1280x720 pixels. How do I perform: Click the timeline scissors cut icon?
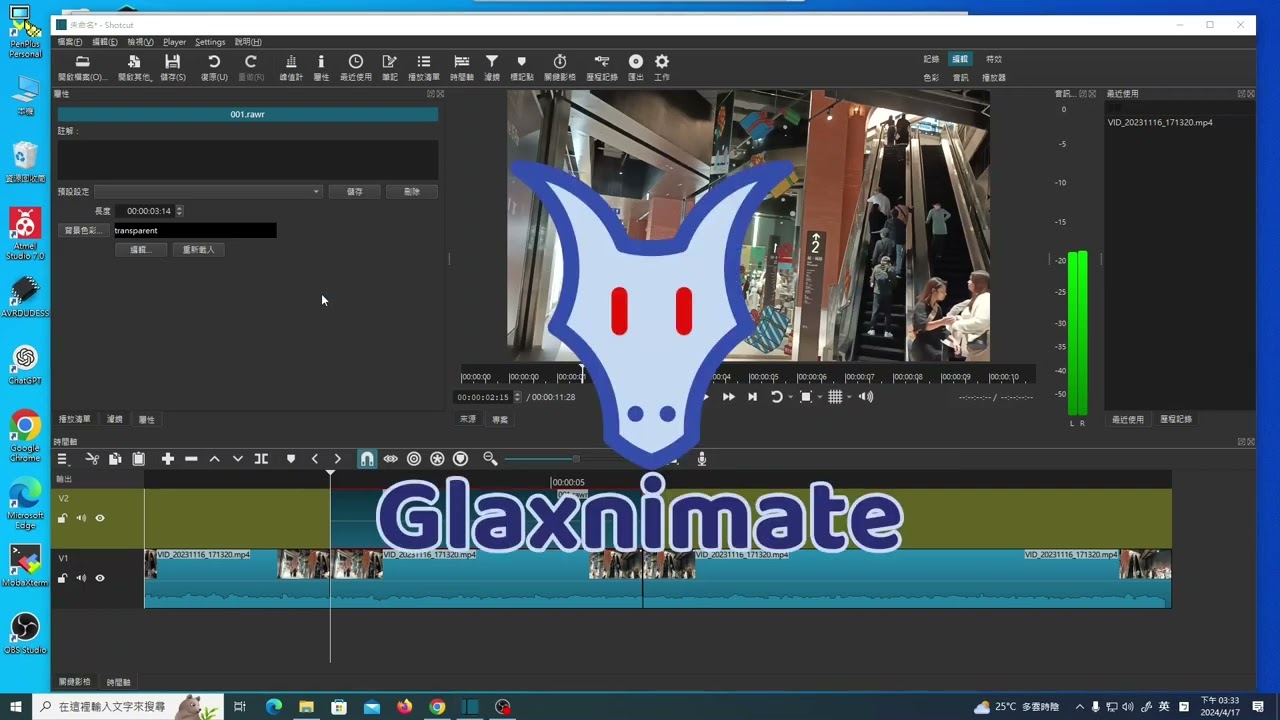coord(92,459)
